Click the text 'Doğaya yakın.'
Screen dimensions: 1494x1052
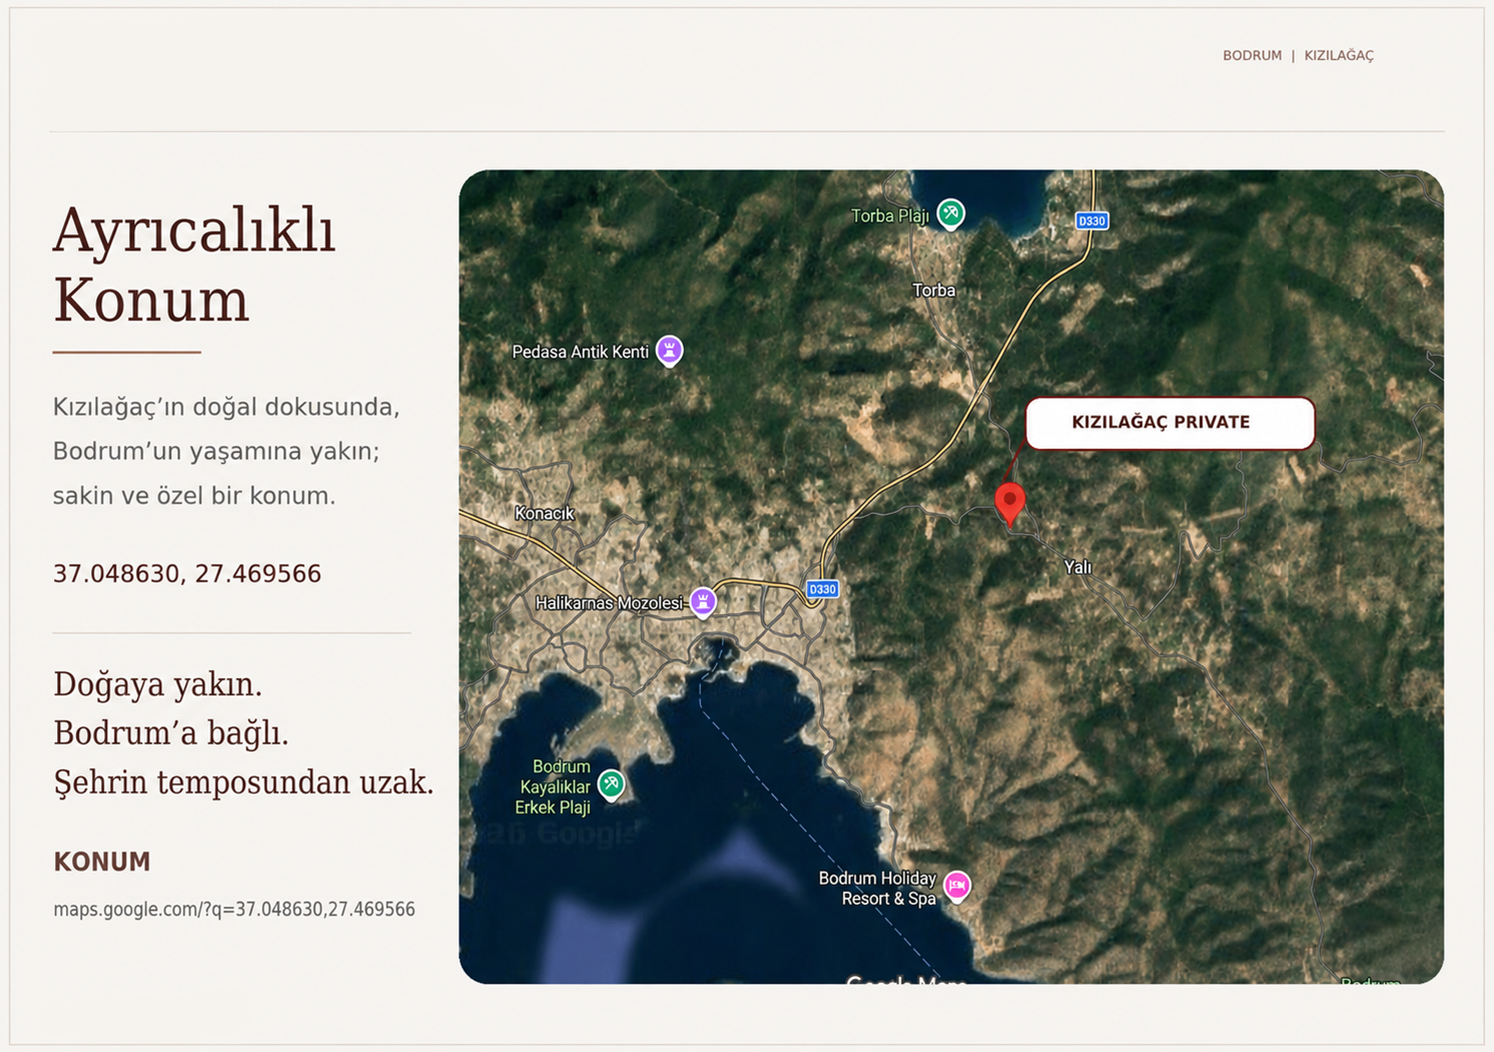tap(158, 685)
